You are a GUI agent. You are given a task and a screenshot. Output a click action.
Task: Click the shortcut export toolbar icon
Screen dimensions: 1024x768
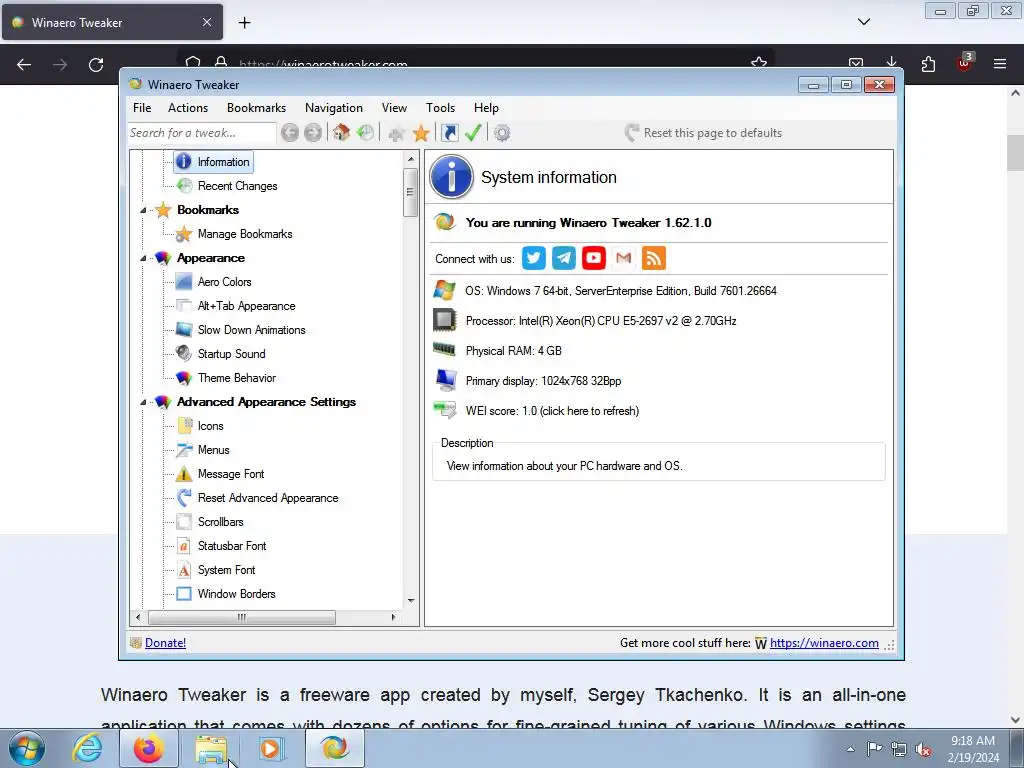click(450, 133)
